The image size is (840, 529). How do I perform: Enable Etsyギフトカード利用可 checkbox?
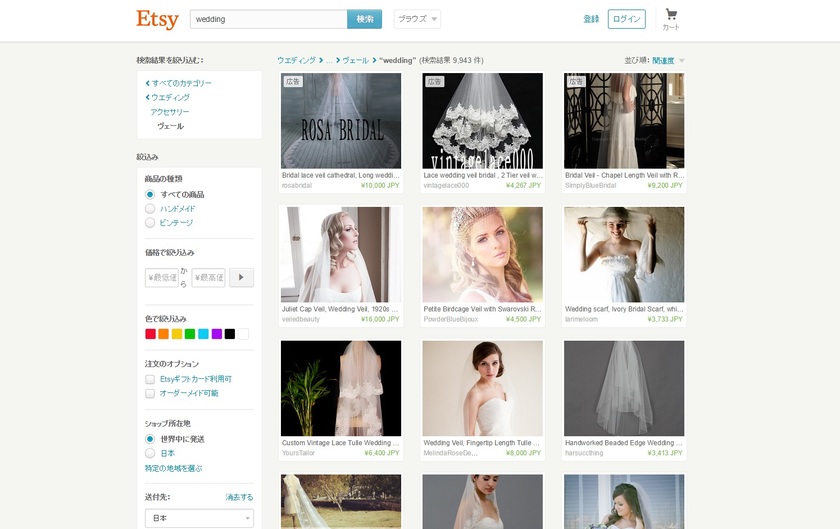pos(150,379)
